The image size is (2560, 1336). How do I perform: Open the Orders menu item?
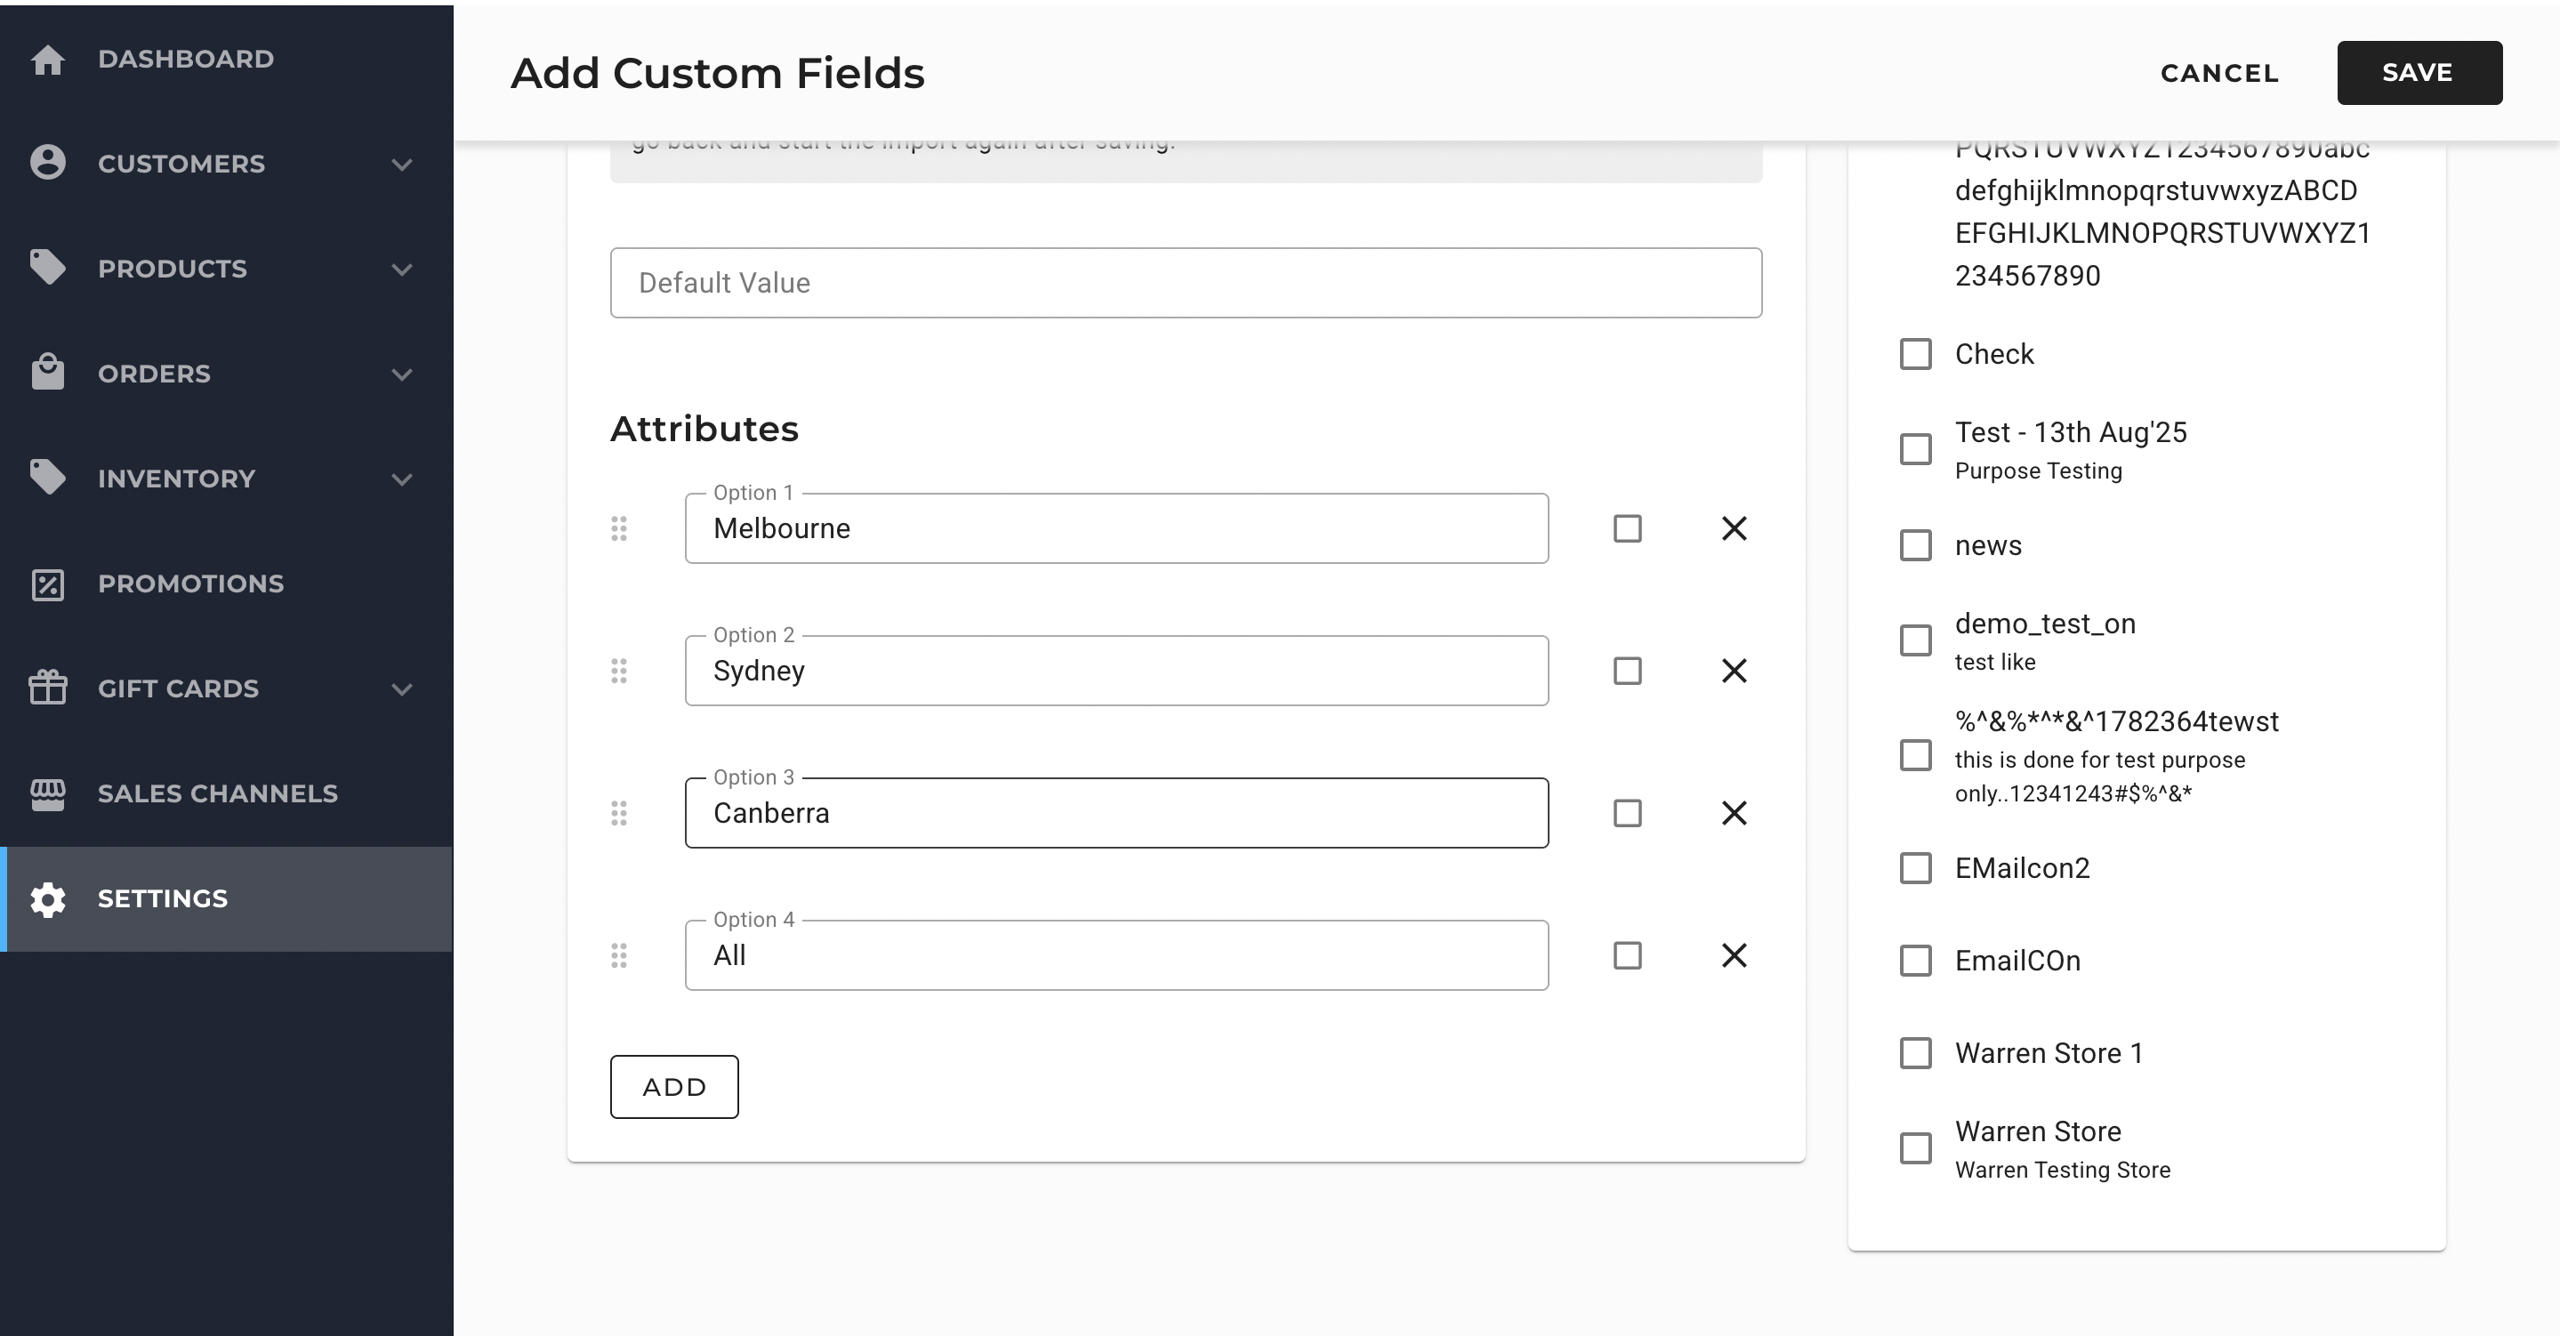pyautogui.click(x=154, y=374)
